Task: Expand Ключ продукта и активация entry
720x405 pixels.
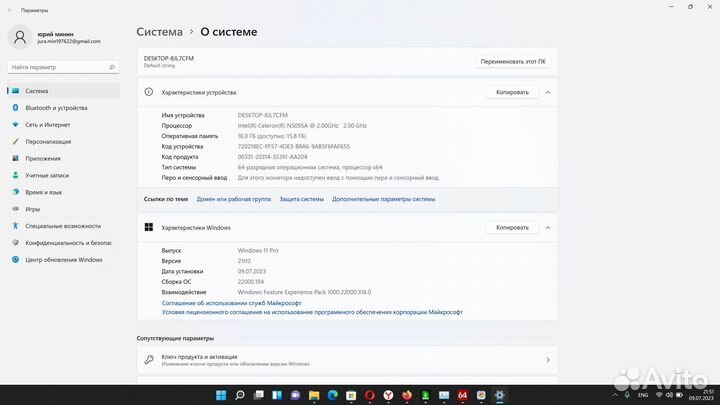Action: click(x=547, y=359)
